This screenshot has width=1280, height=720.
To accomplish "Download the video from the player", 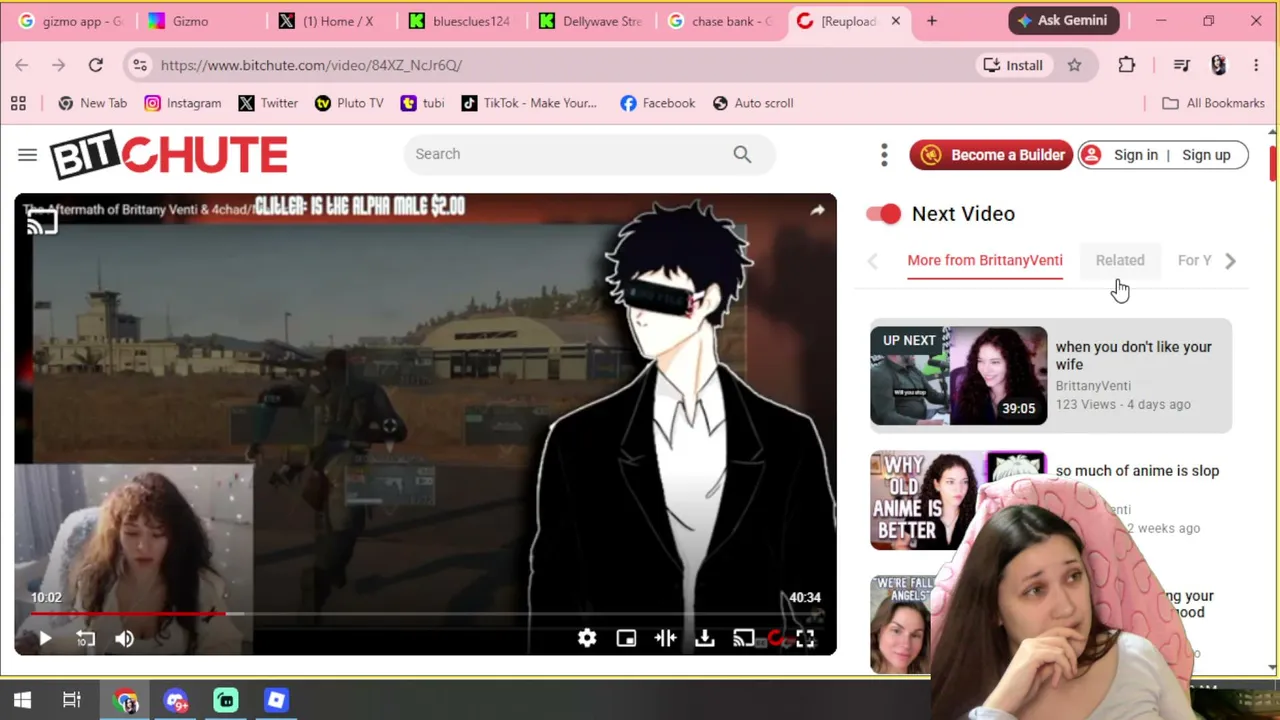I will pos(705,638).
